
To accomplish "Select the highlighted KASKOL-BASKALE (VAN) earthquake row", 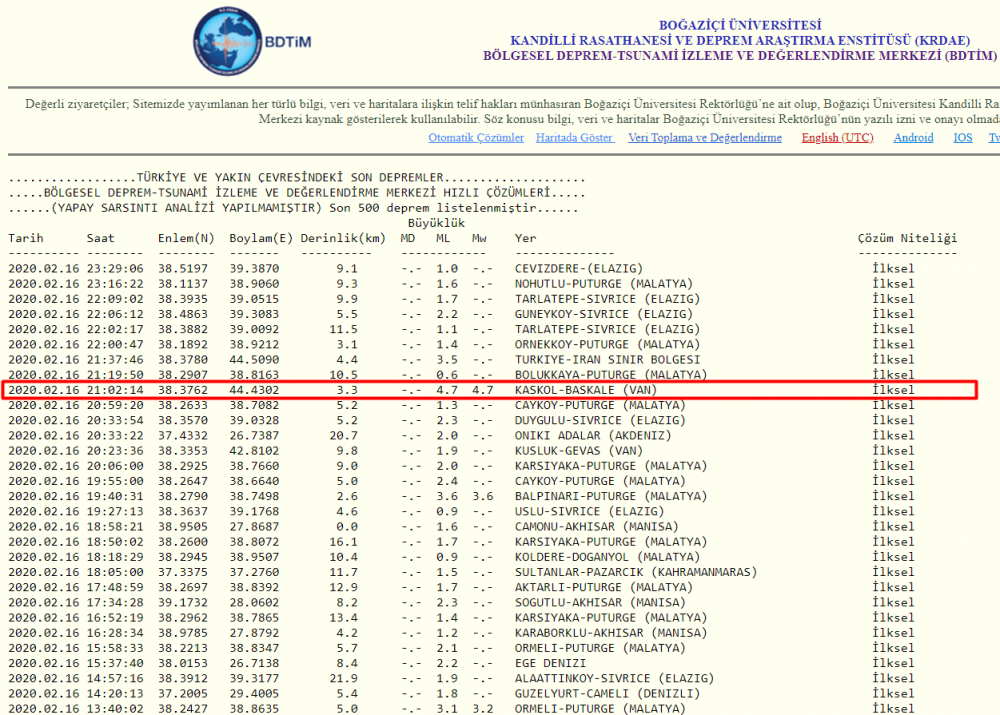I will coord(489,390).
